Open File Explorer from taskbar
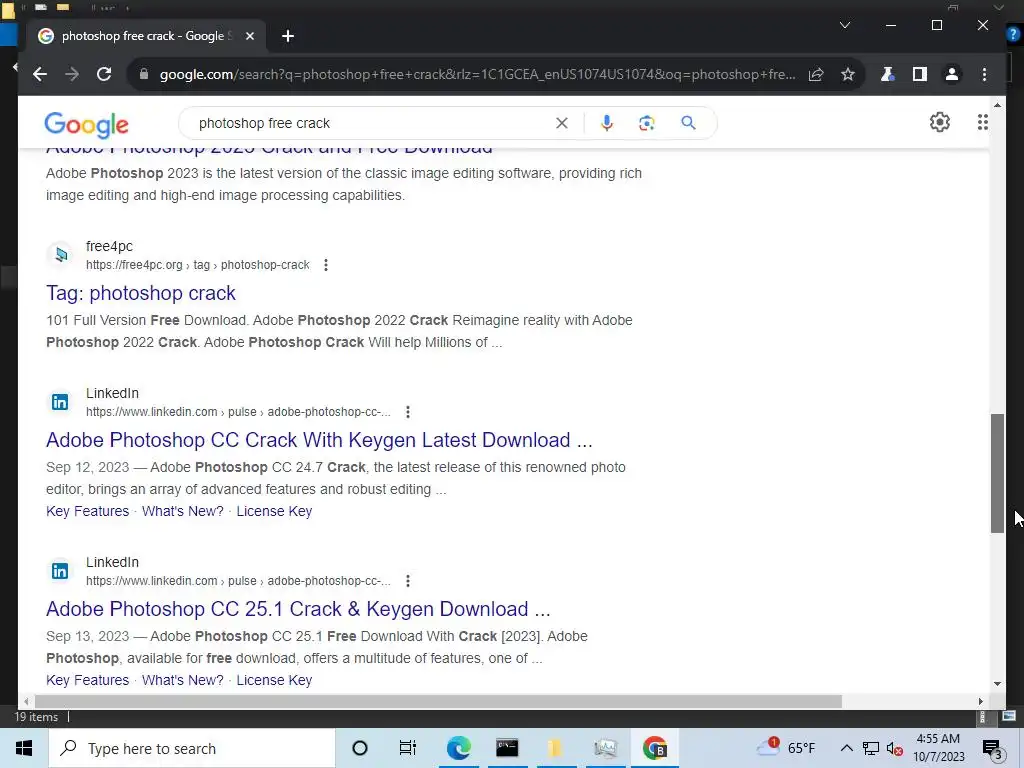Image resolution: width=1024 pixels, height=768 pixels. [x=555, y=748]
